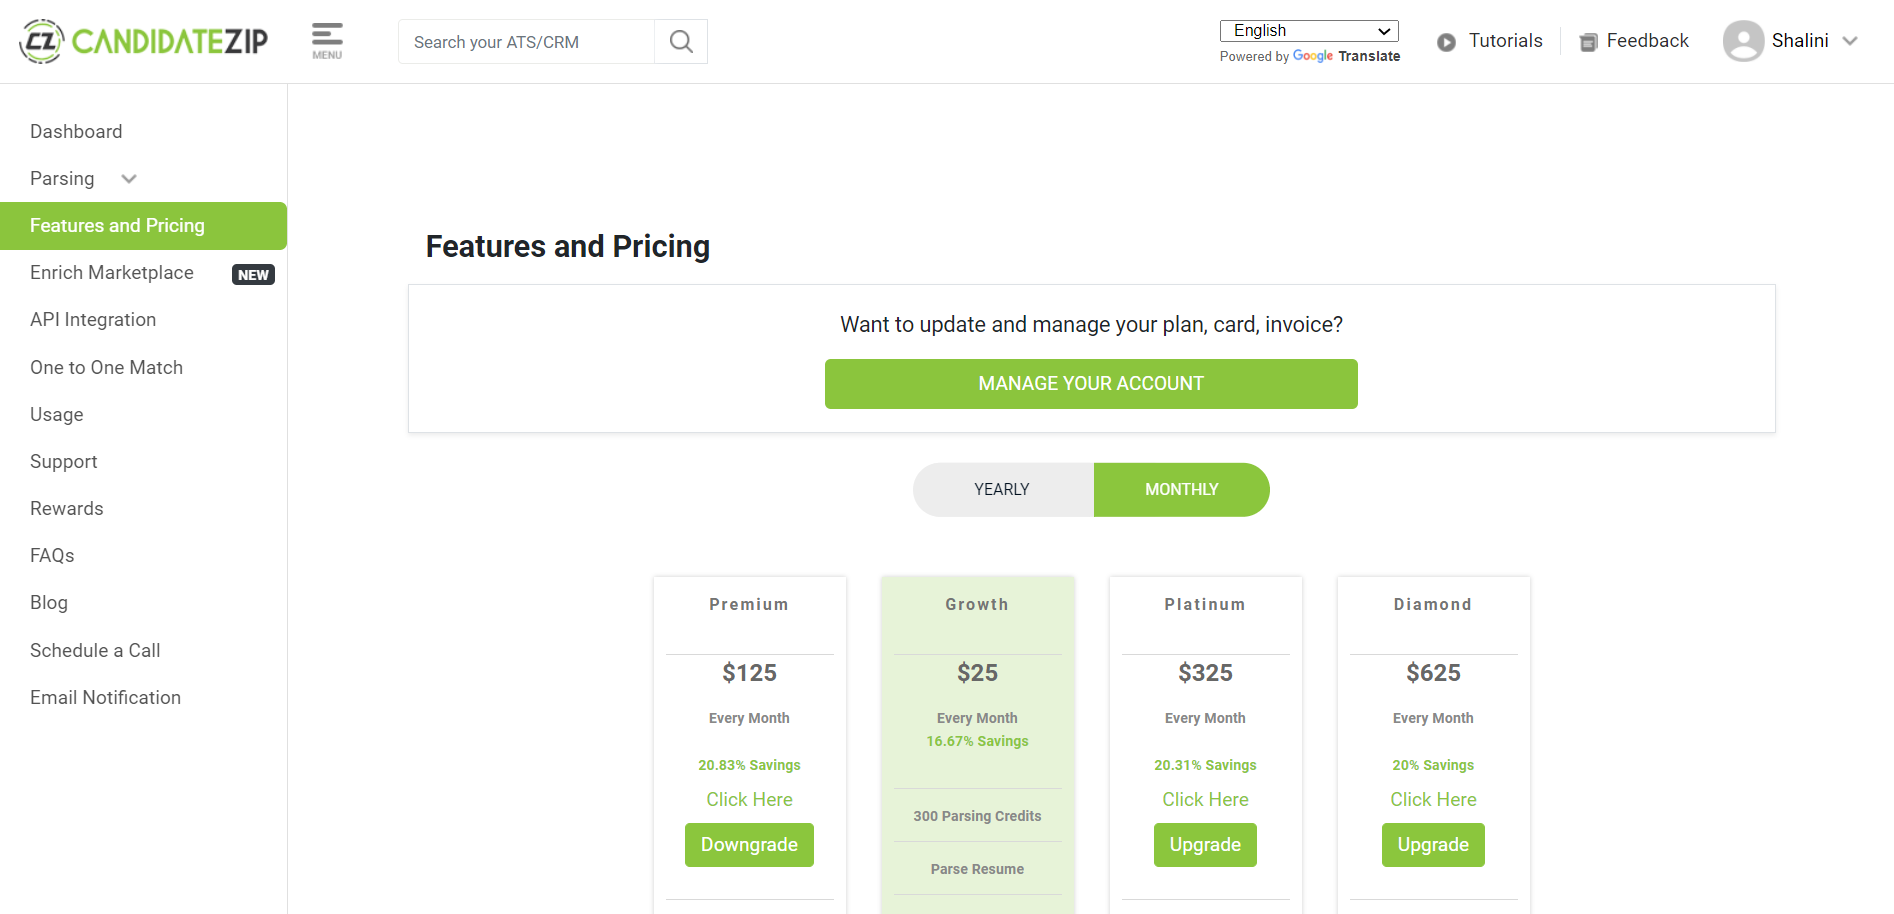Open the Support page
1894x914 pixels.
[x=64, y=462]
